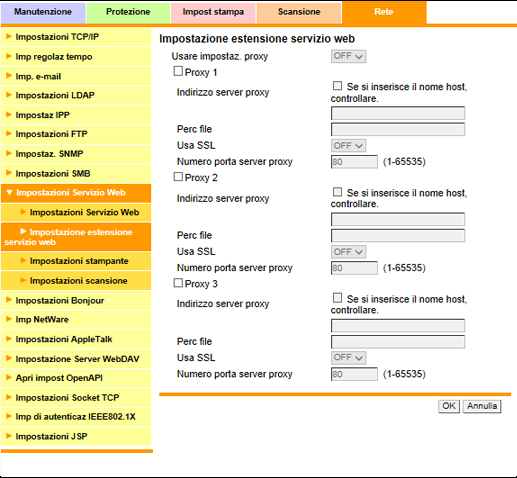The image size is (517, 478).
Task: Tick the Proxy 3 host name check checkbox
Action: coord(337,298)
